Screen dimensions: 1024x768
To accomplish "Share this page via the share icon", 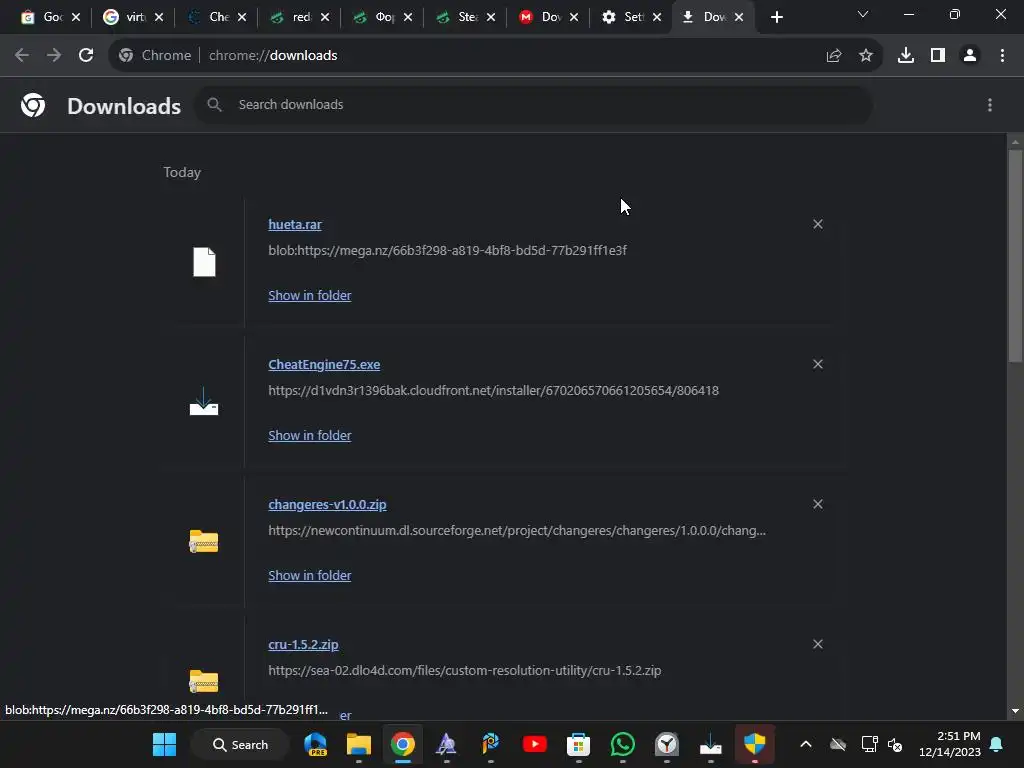I will coord(834,56).
